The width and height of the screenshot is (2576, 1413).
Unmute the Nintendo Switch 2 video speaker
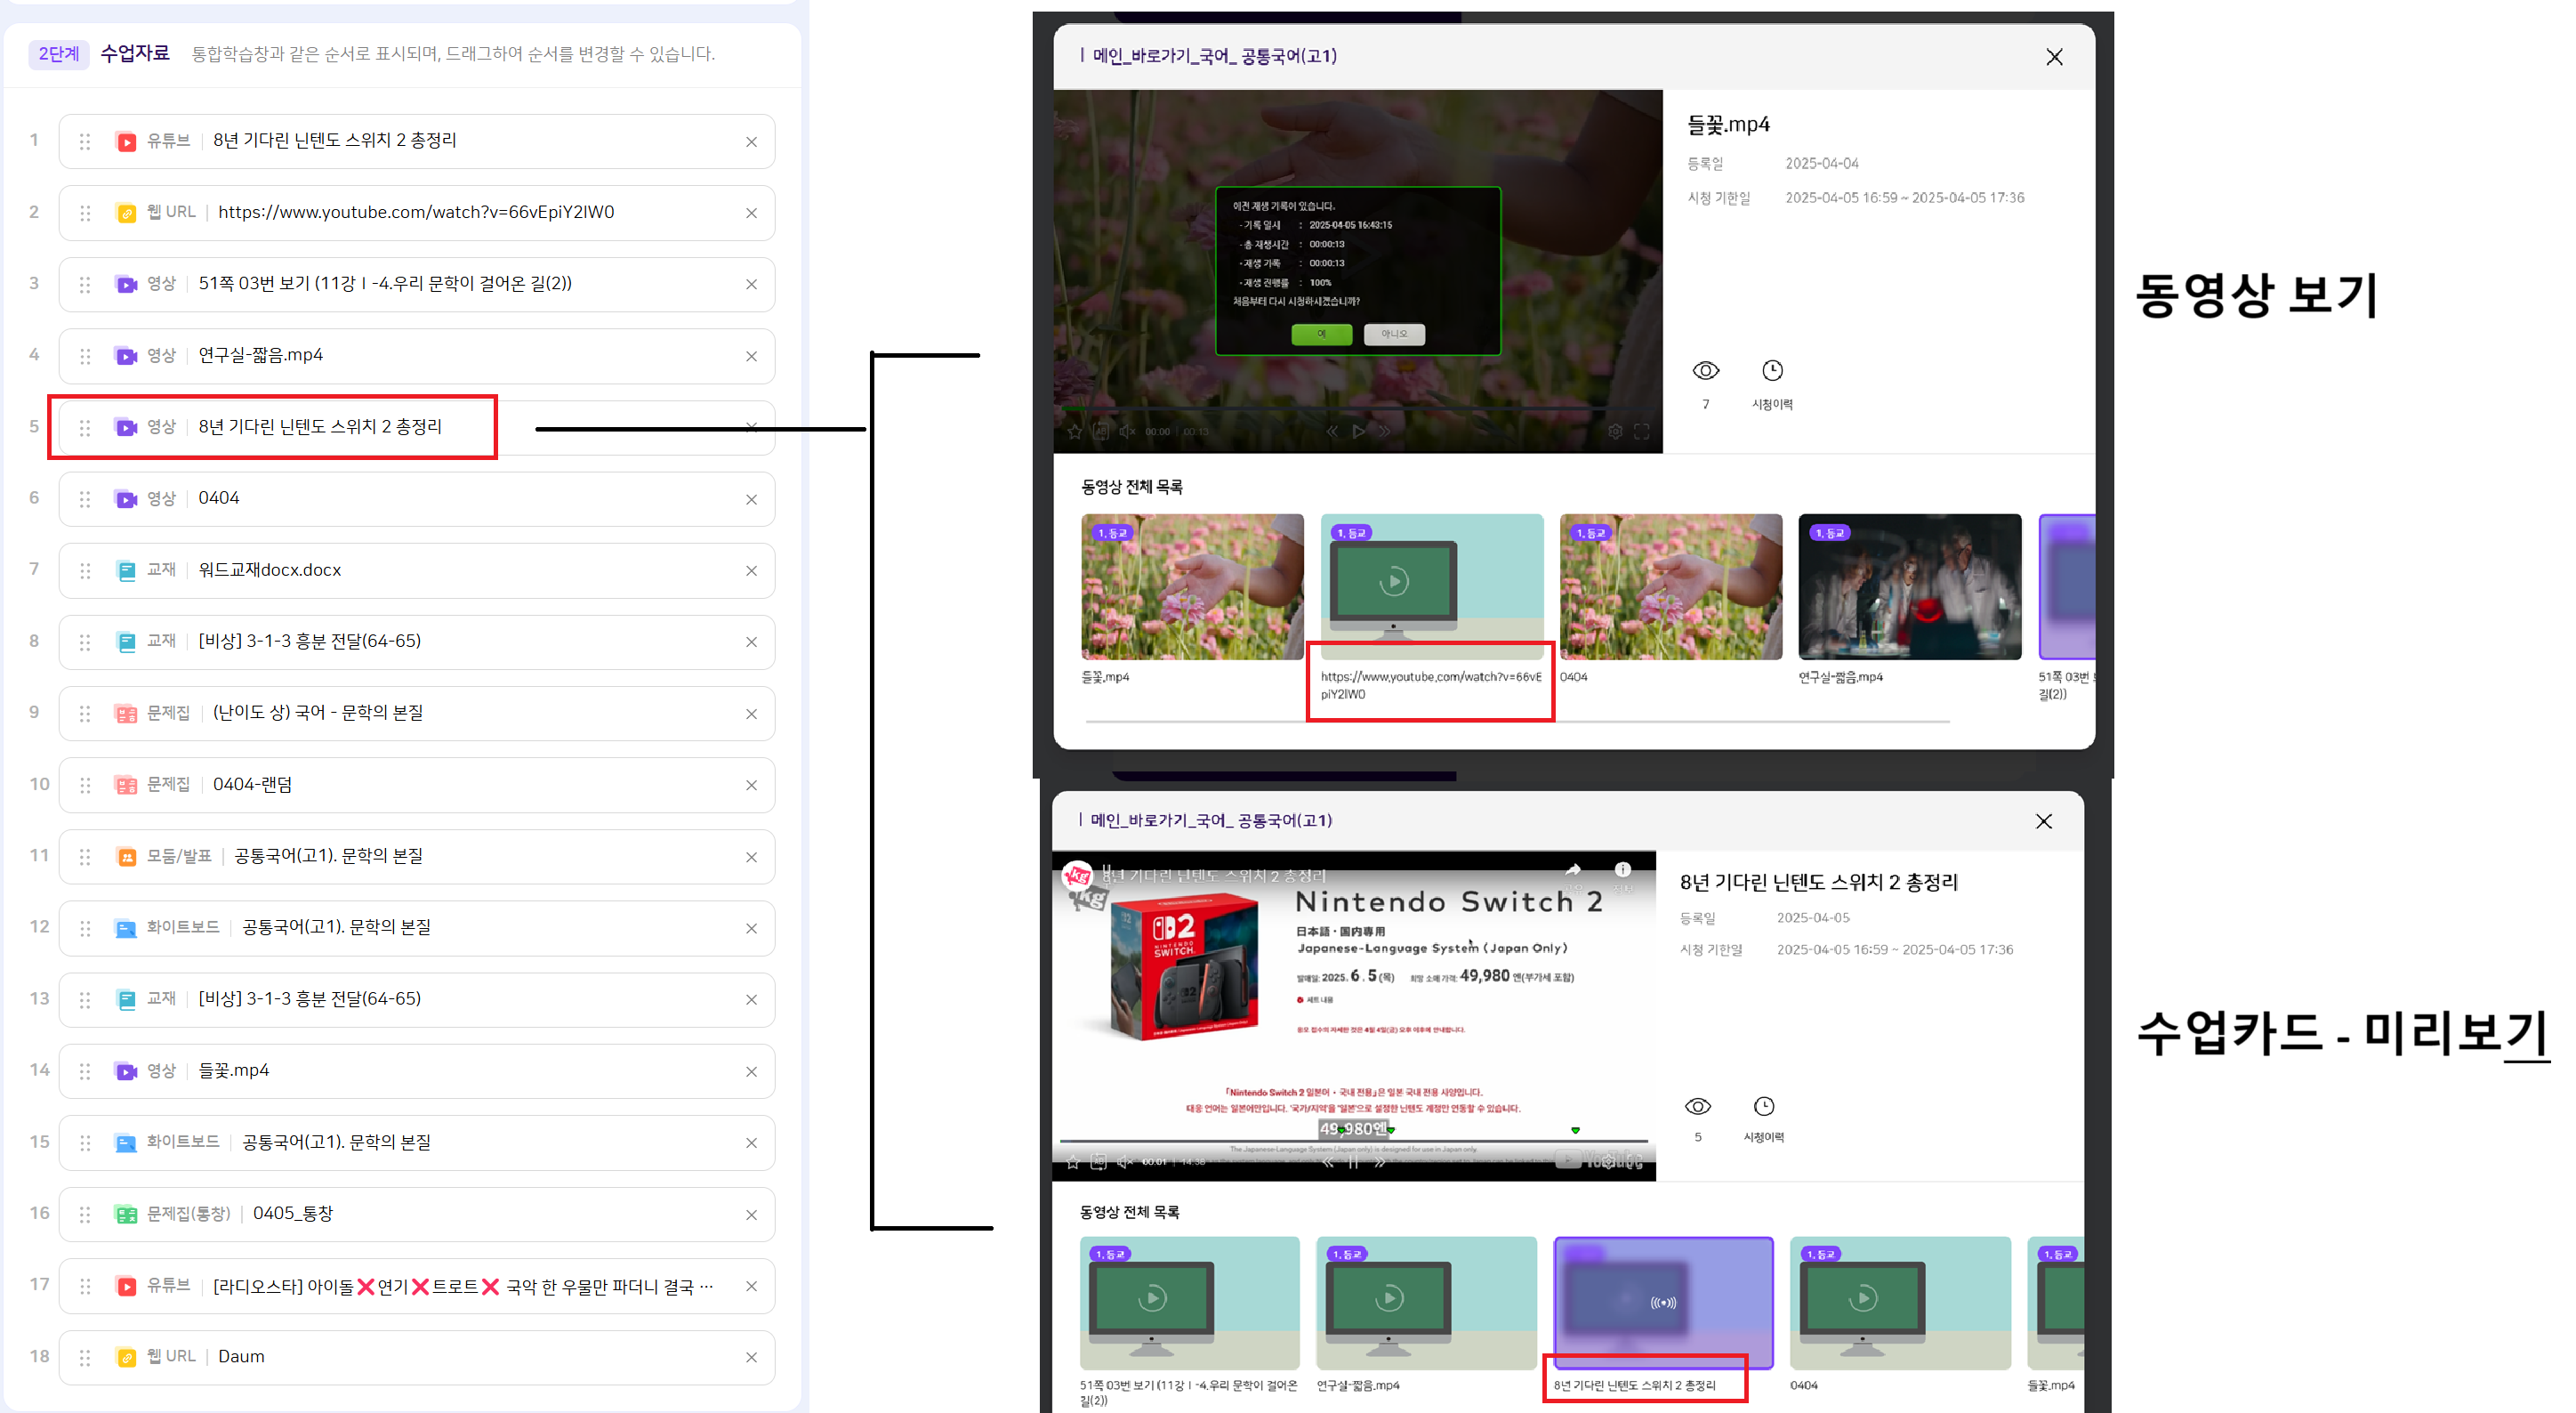1125,1162
